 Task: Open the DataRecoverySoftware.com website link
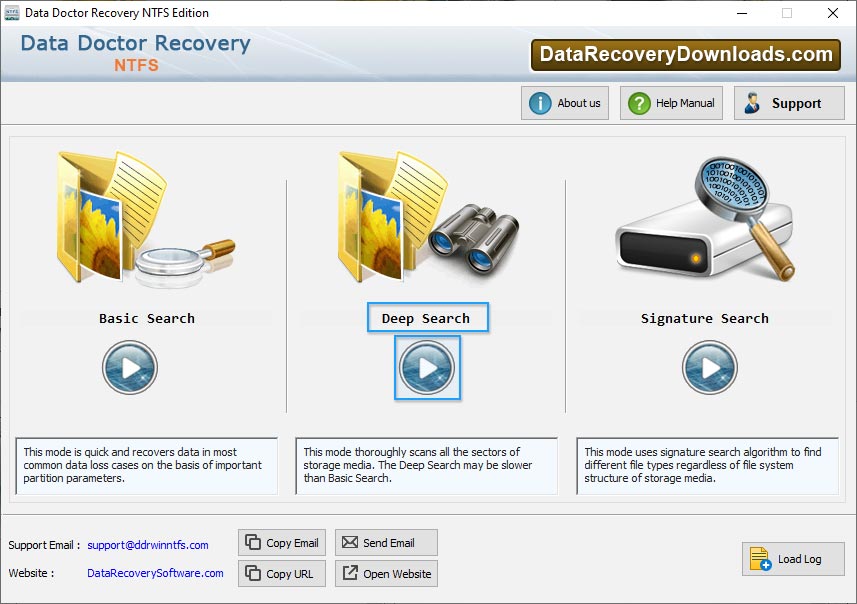click(155, 573)
